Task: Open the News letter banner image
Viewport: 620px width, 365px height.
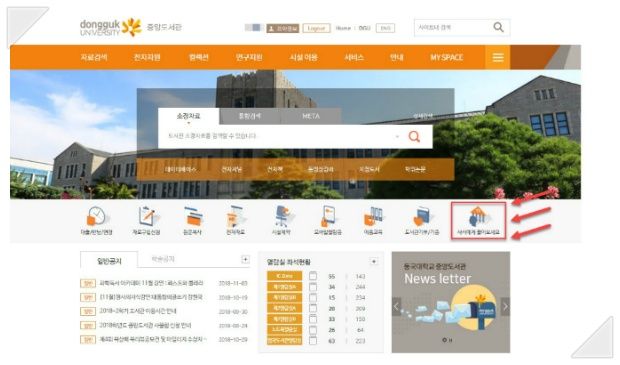Action: click(451, 303)
